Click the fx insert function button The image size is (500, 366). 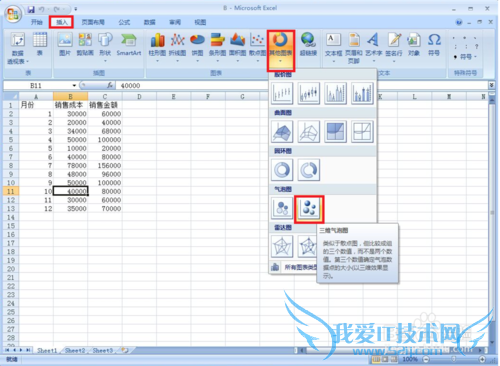pyautogui.click(x=110, y=86)
